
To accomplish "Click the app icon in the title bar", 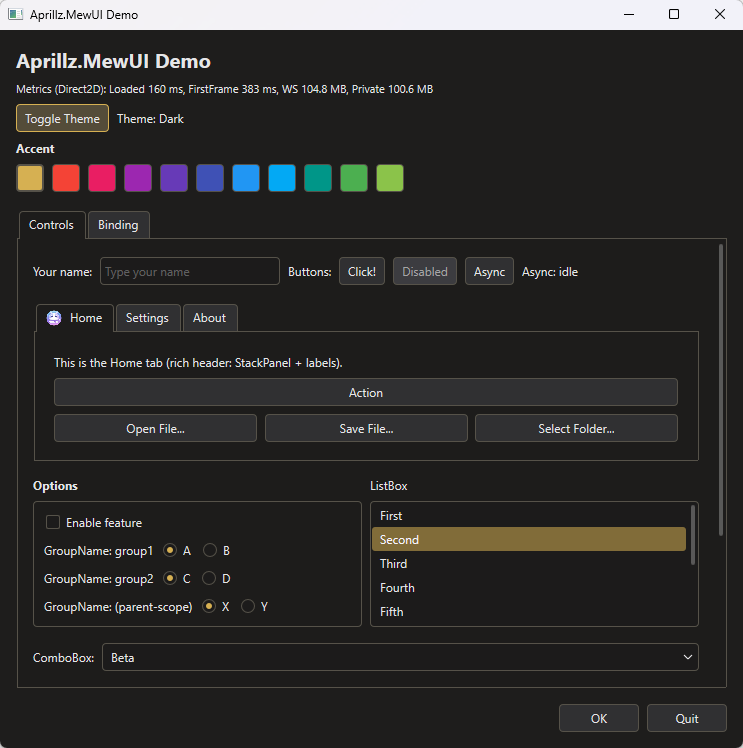I will click(x=15, y=14).
